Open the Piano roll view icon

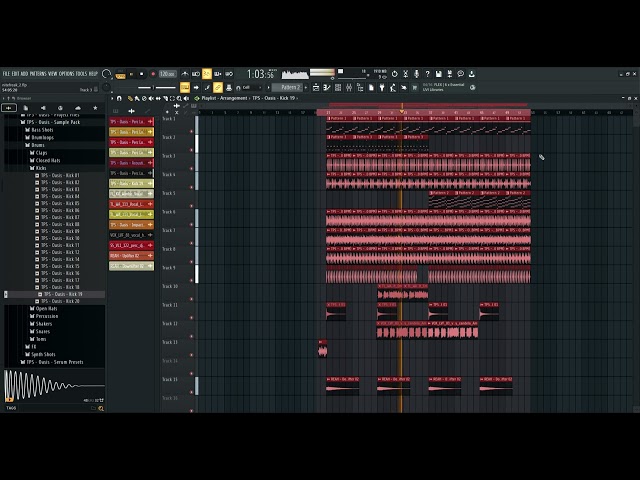[x=327, y=87]
